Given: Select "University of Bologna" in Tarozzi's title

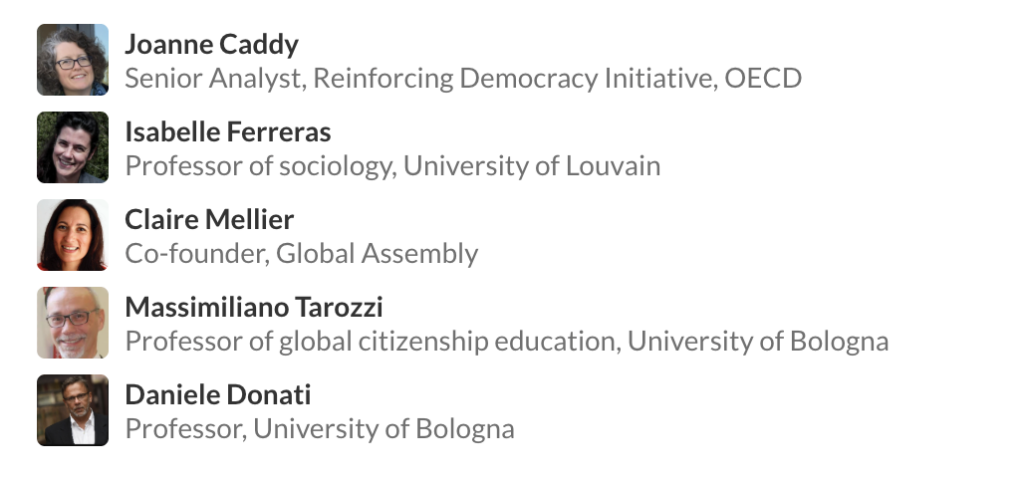Looking at the screenshot, I should (757, 342).
